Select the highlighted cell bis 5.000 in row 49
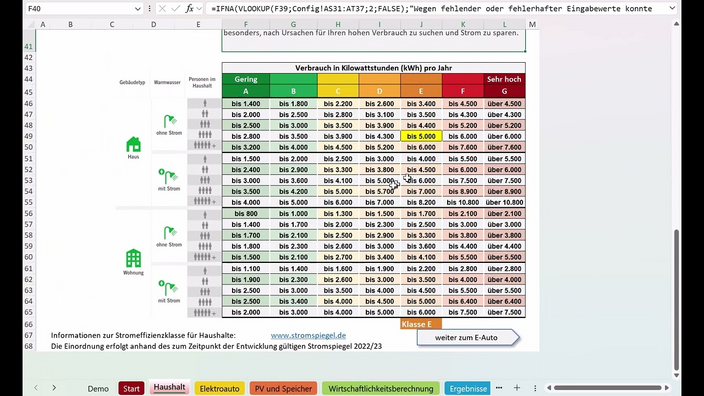 pos(421,136)
